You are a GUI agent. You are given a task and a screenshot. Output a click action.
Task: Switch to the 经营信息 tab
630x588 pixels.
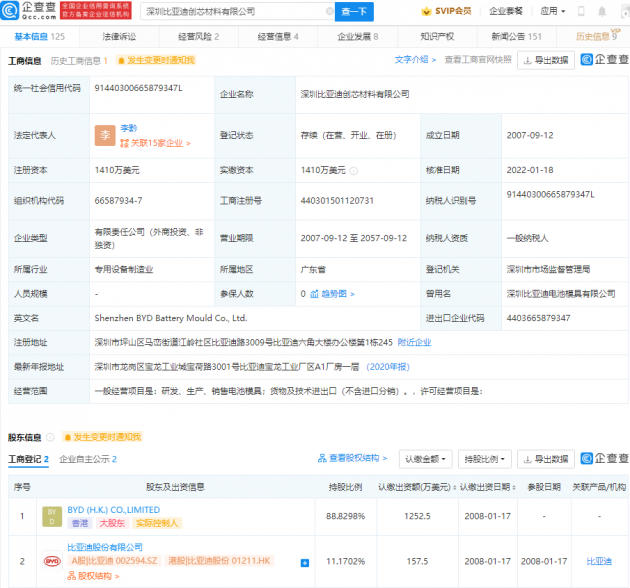[x=278, y=37]
